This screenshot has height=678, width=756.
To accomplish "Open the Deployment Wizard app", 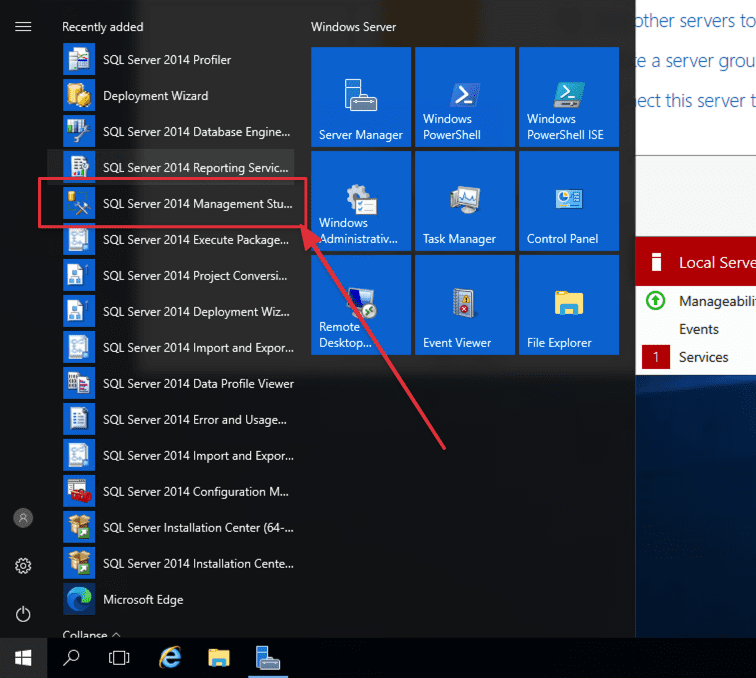I will [x=155, y=96].
